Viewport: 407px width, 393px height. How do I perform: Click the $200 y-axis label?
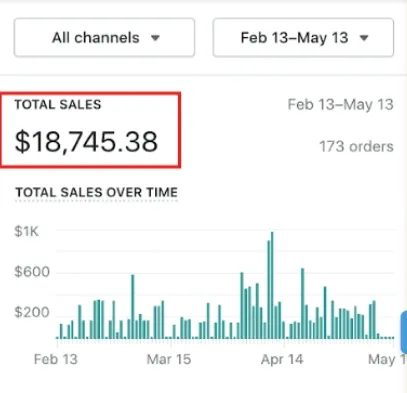click(x=32, y=313)
